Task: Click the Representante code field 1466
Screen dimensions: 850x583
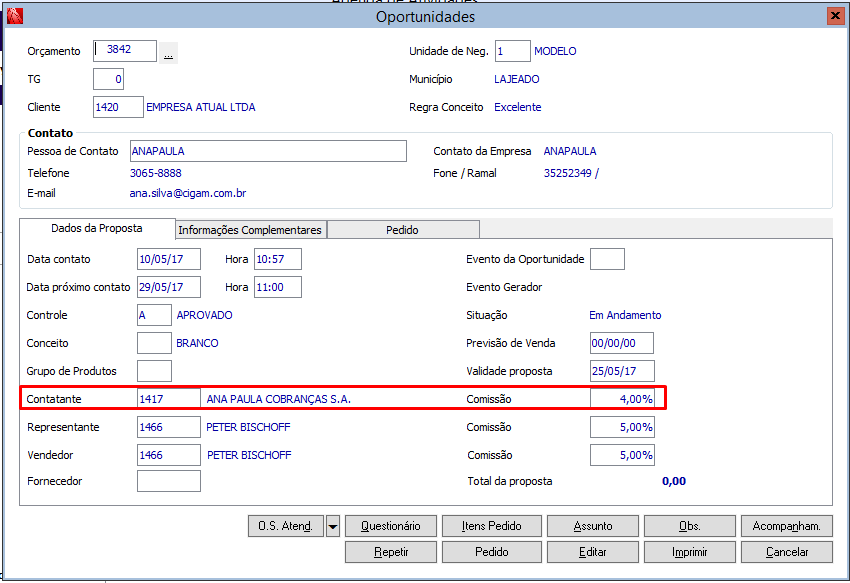Action: tap(169, 427)
